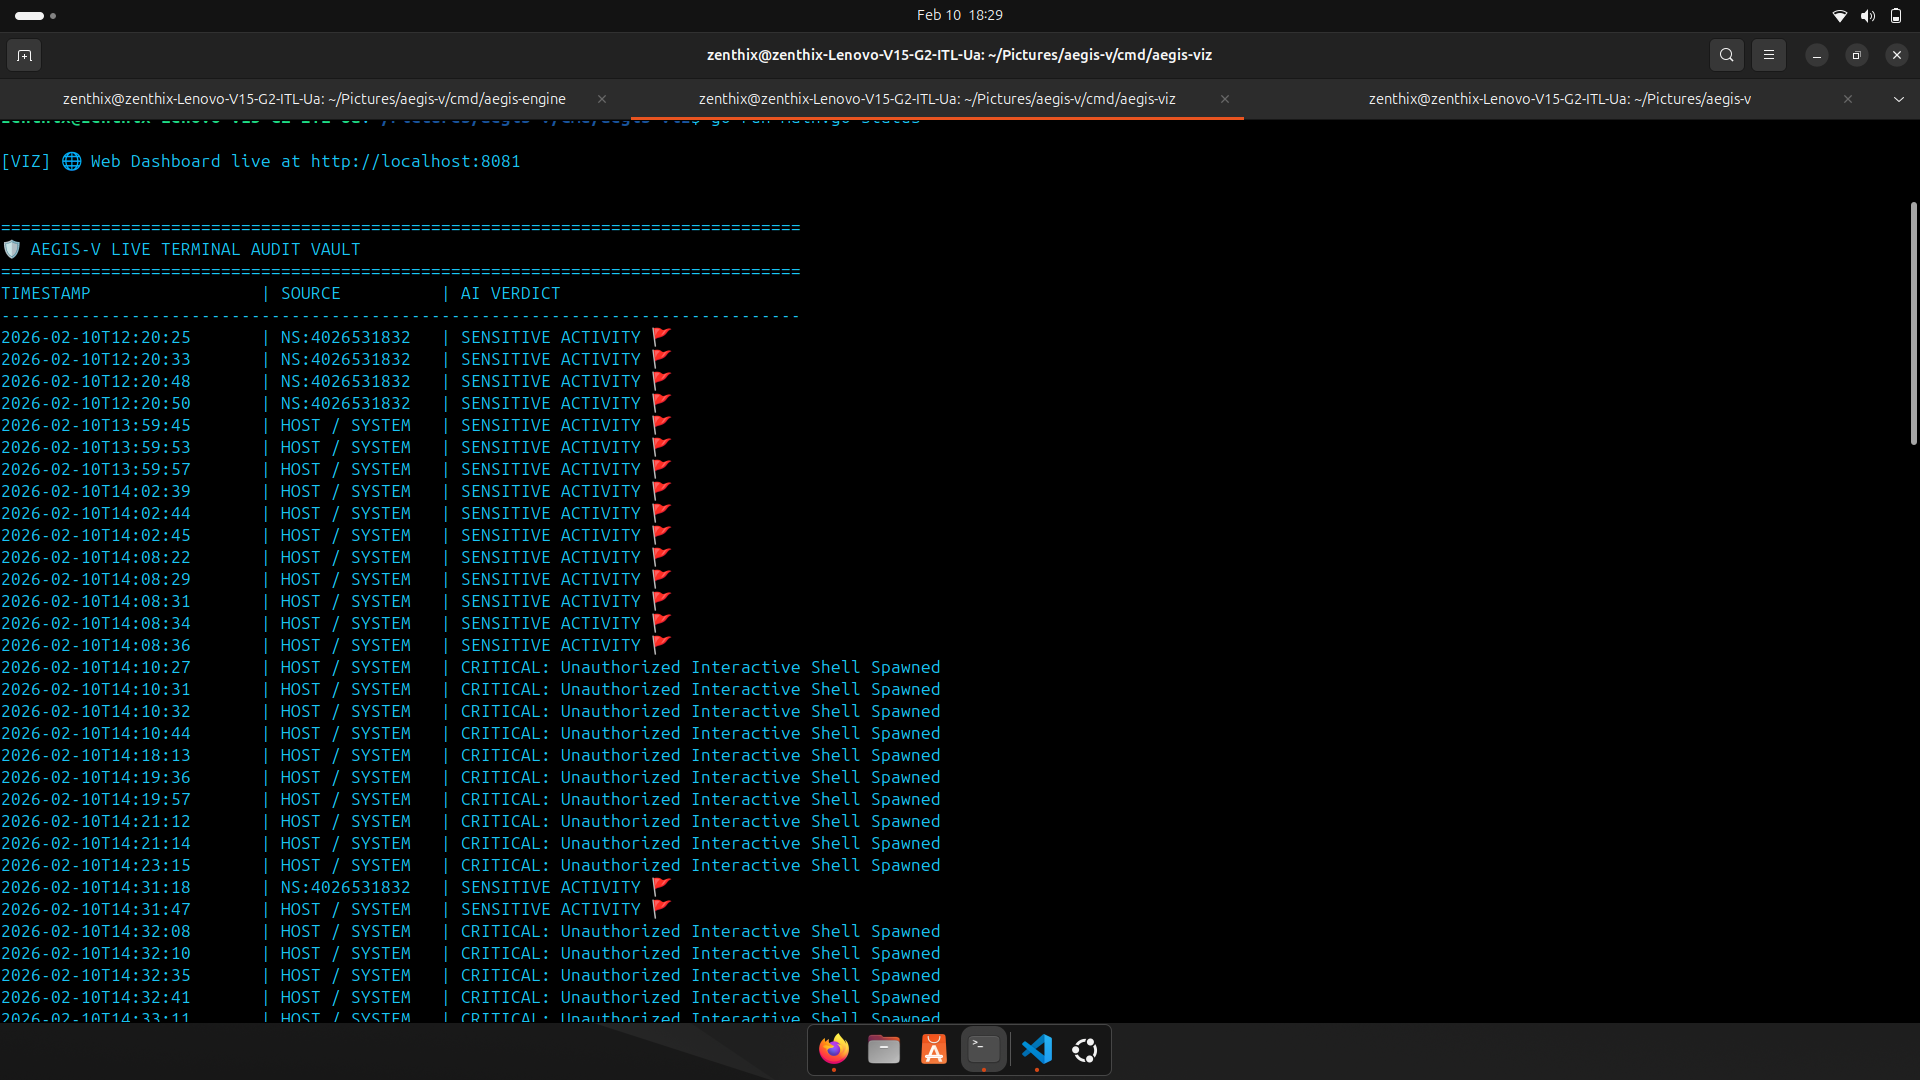This screenshot has height=1080, width=1920.
Task: Close the aegis-viz tab
Action: point(1224,99)
